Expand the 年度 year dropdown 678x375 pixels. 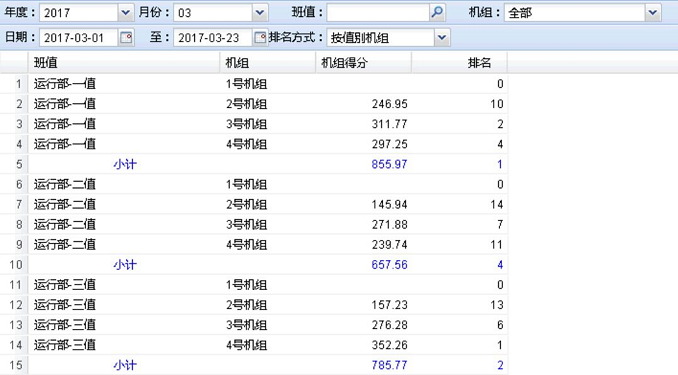coord(125,13)
